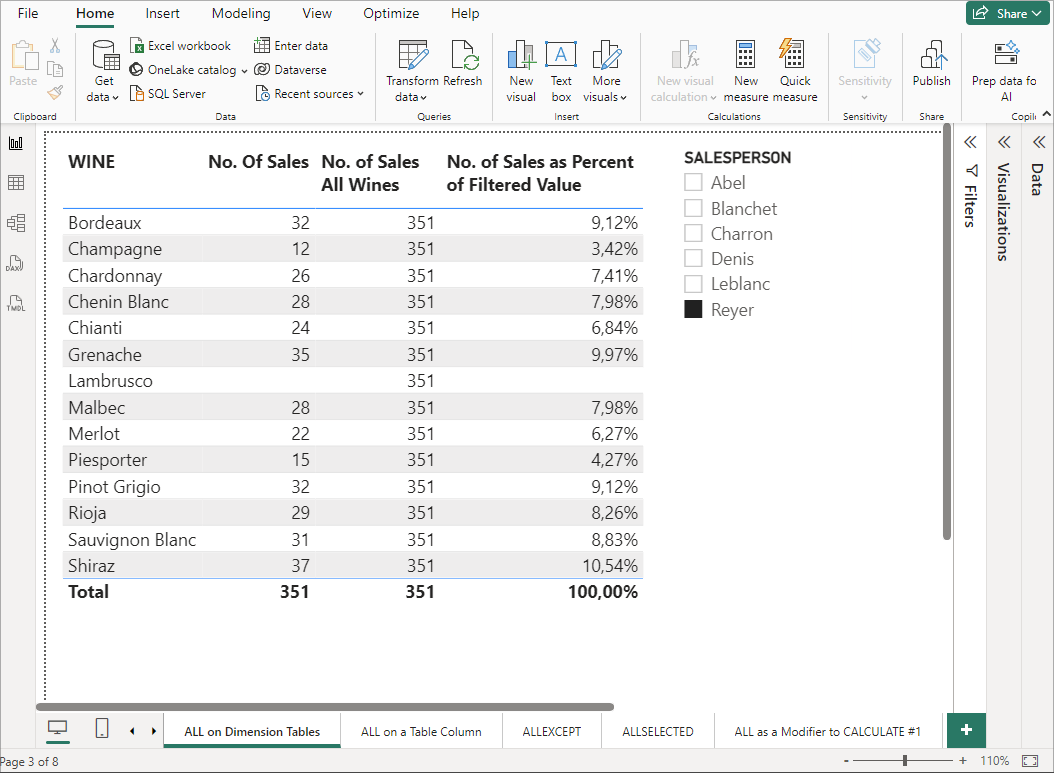Screen dimensions: 1054x773
Task: Check the Denis salesperson box
Action: coord(693,259)
